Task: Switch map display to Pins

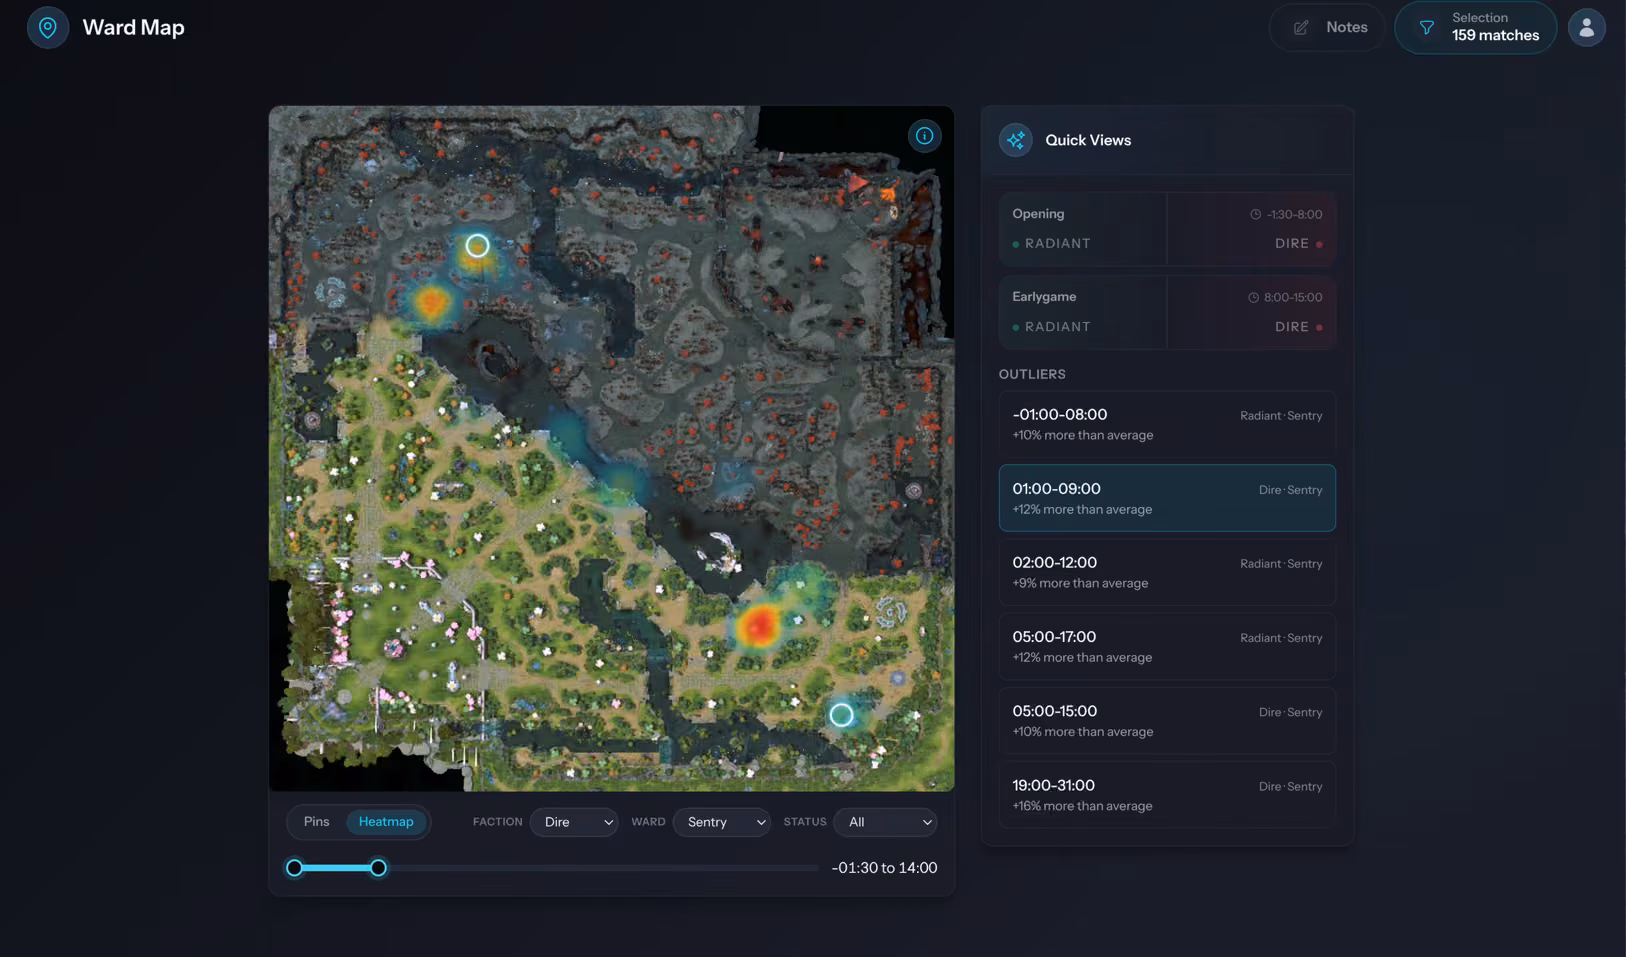Action: (316, 822)
